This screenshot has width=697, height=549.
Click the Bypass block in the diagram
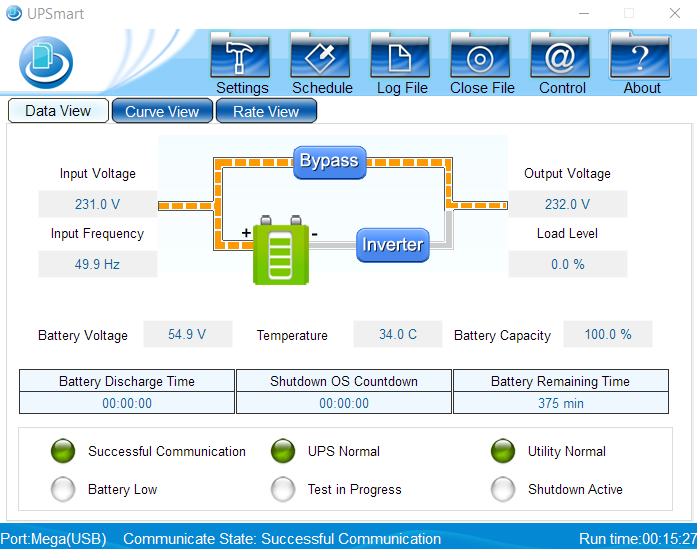tap(329, 162)
